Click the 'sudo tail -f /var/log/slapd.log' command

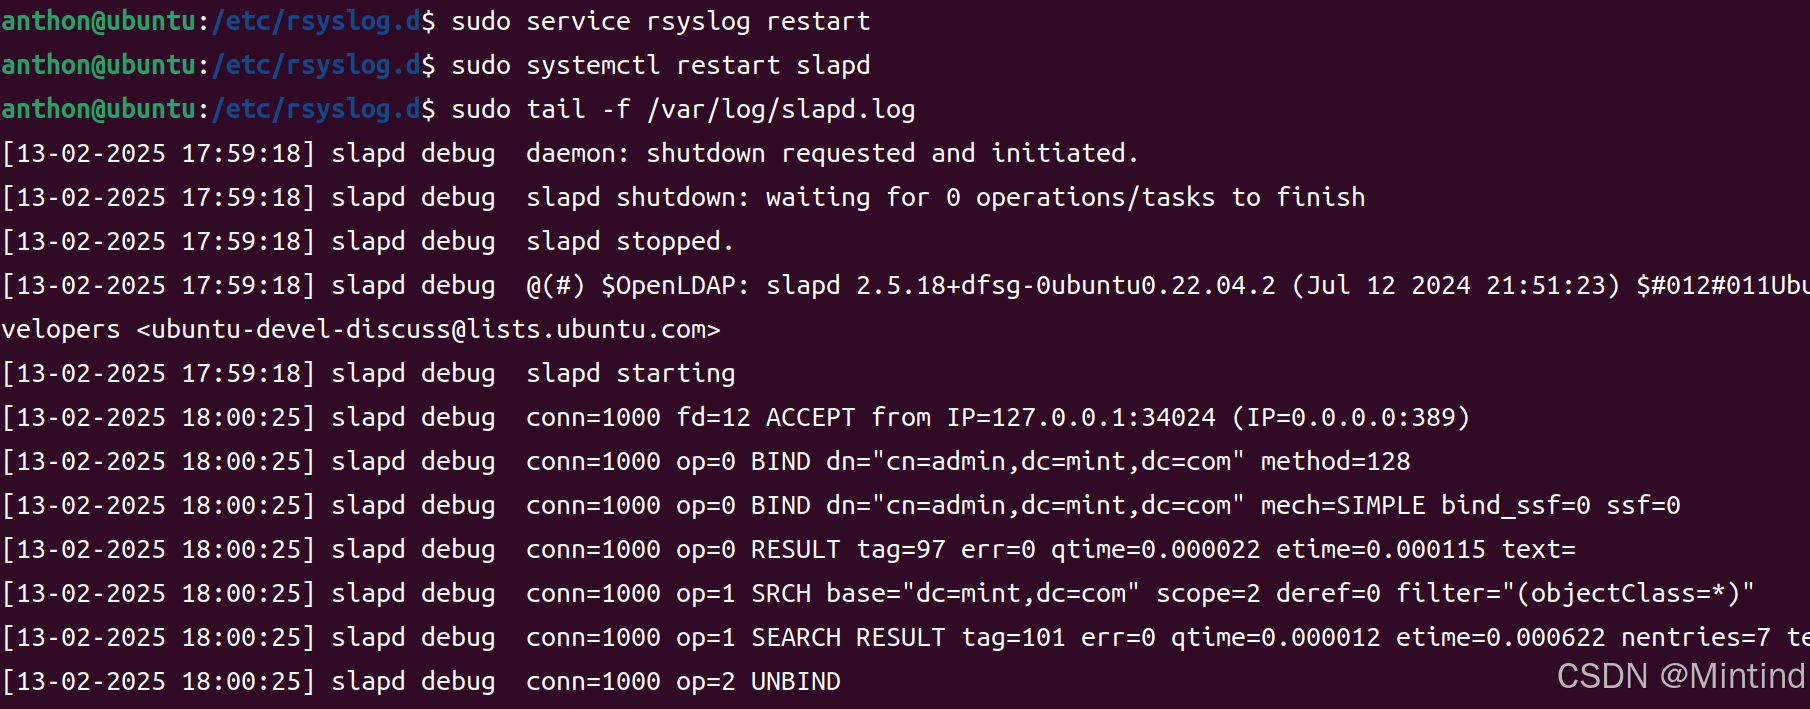tap(683, 109)
